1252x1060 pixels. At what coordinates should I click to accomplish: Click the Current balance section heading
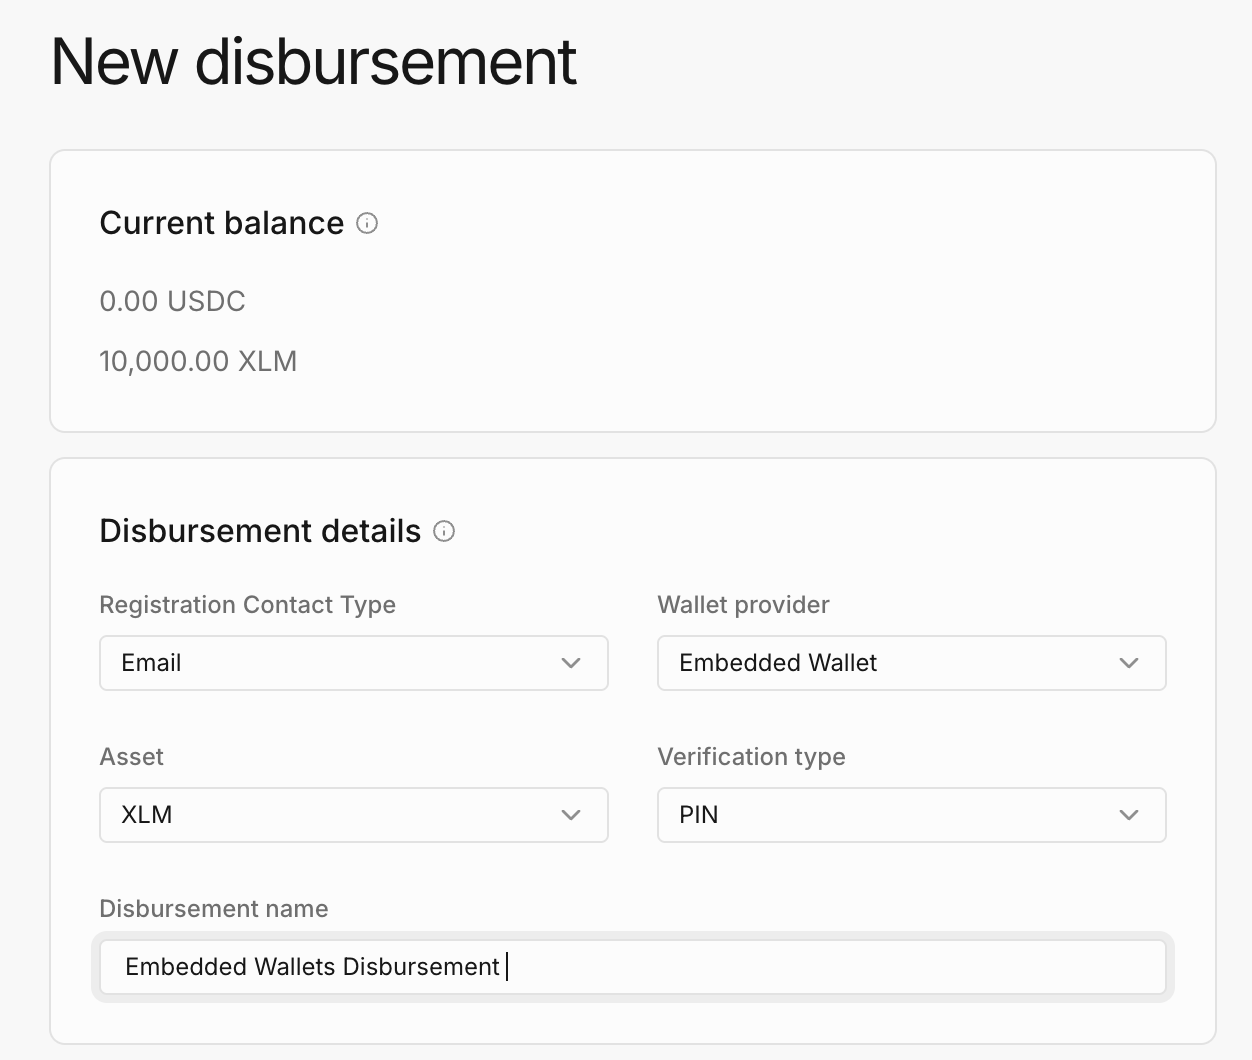click(x=222, y=223)
